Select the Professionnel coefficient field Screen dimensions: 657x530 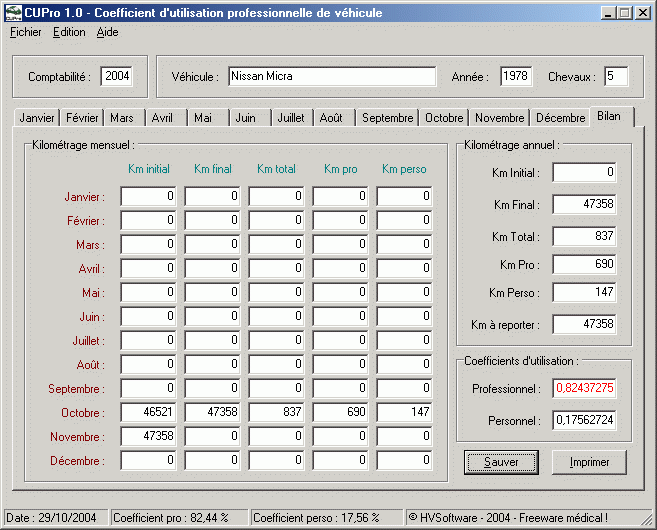click(x=584, y=388)
